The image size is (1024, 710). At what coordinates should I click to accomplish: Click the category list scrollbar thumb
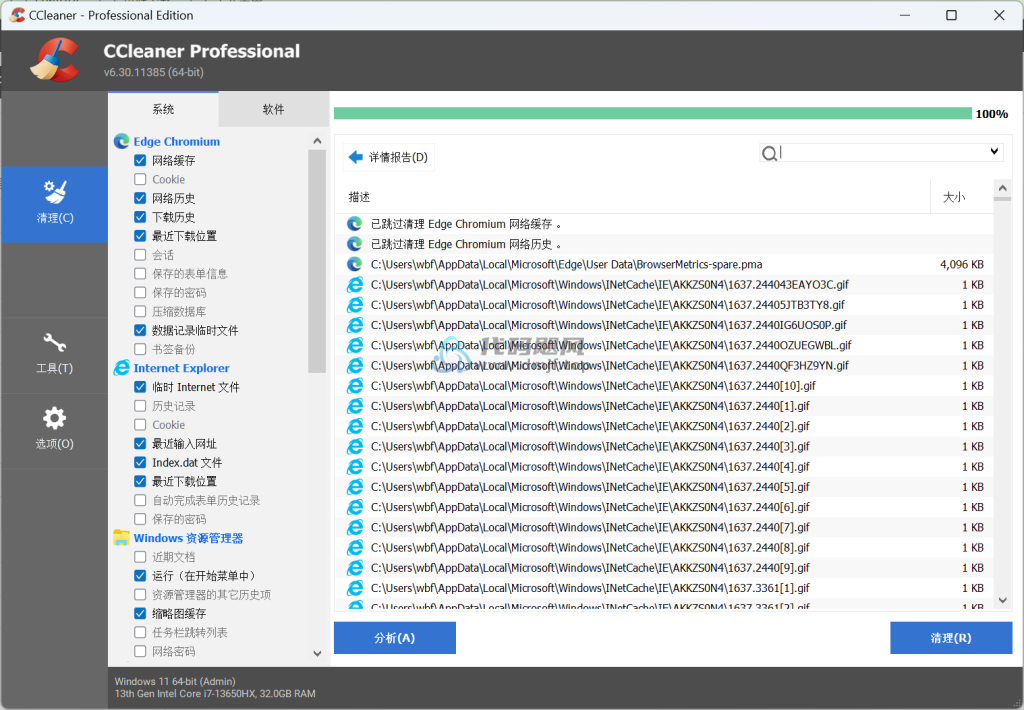[x=317, y=261]
